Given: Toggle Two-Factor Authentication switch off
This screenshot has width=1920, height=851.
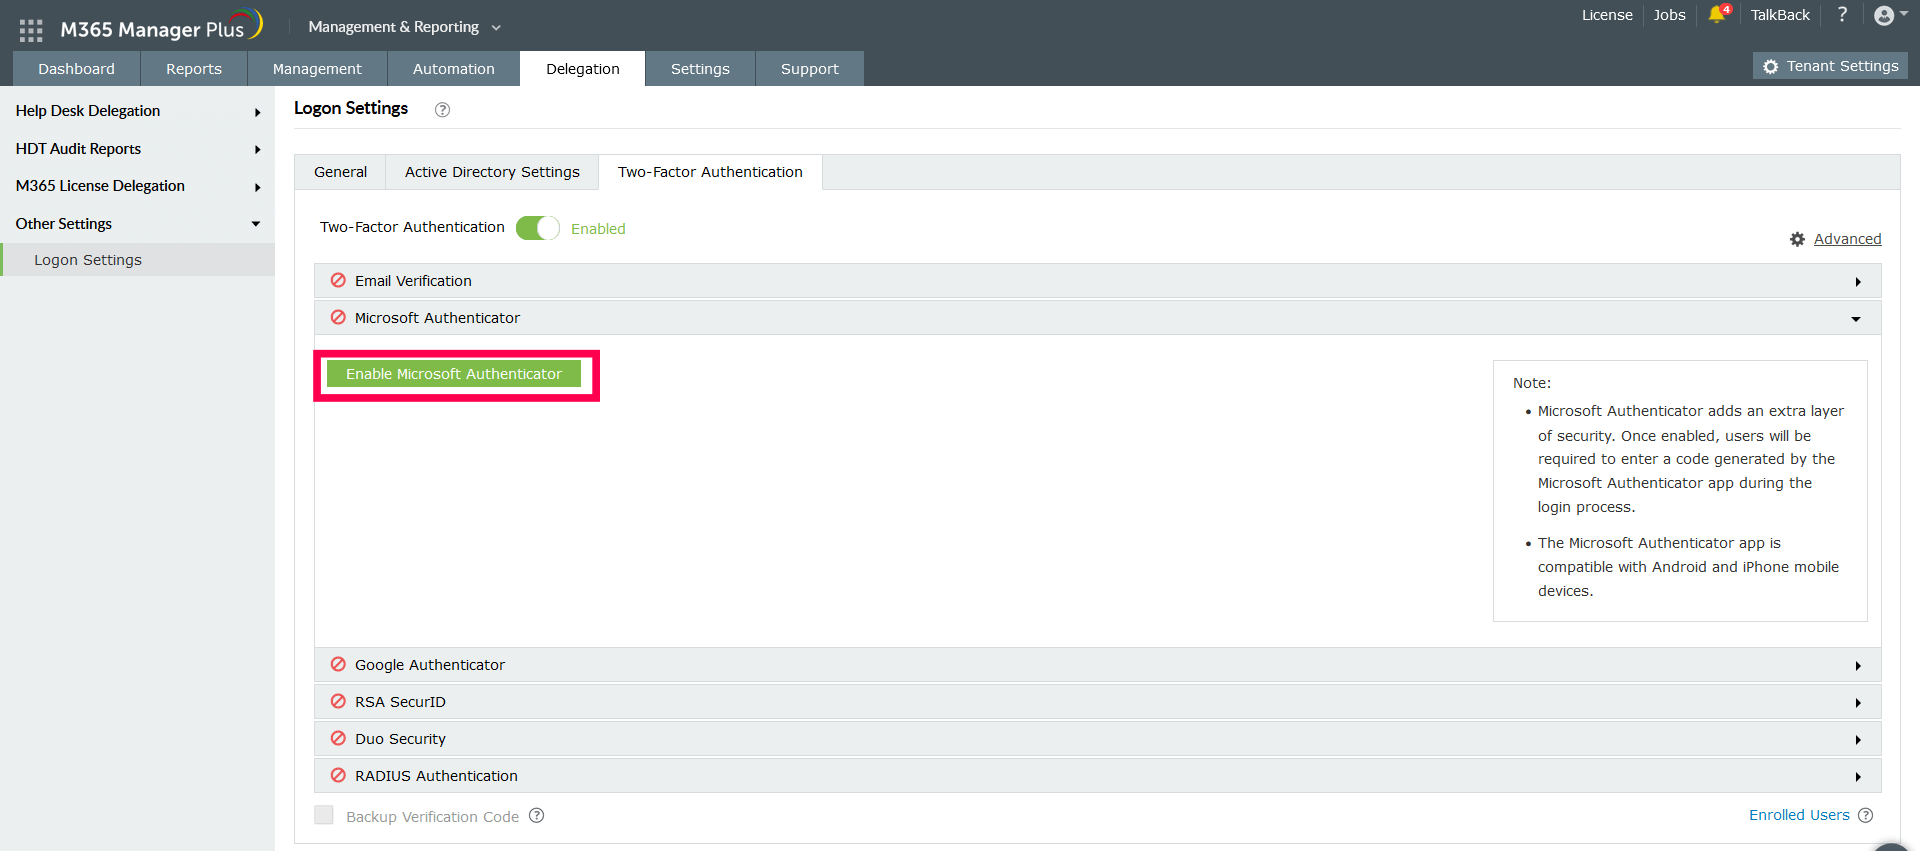Looking at the screenshot, I should pos(537,228).
